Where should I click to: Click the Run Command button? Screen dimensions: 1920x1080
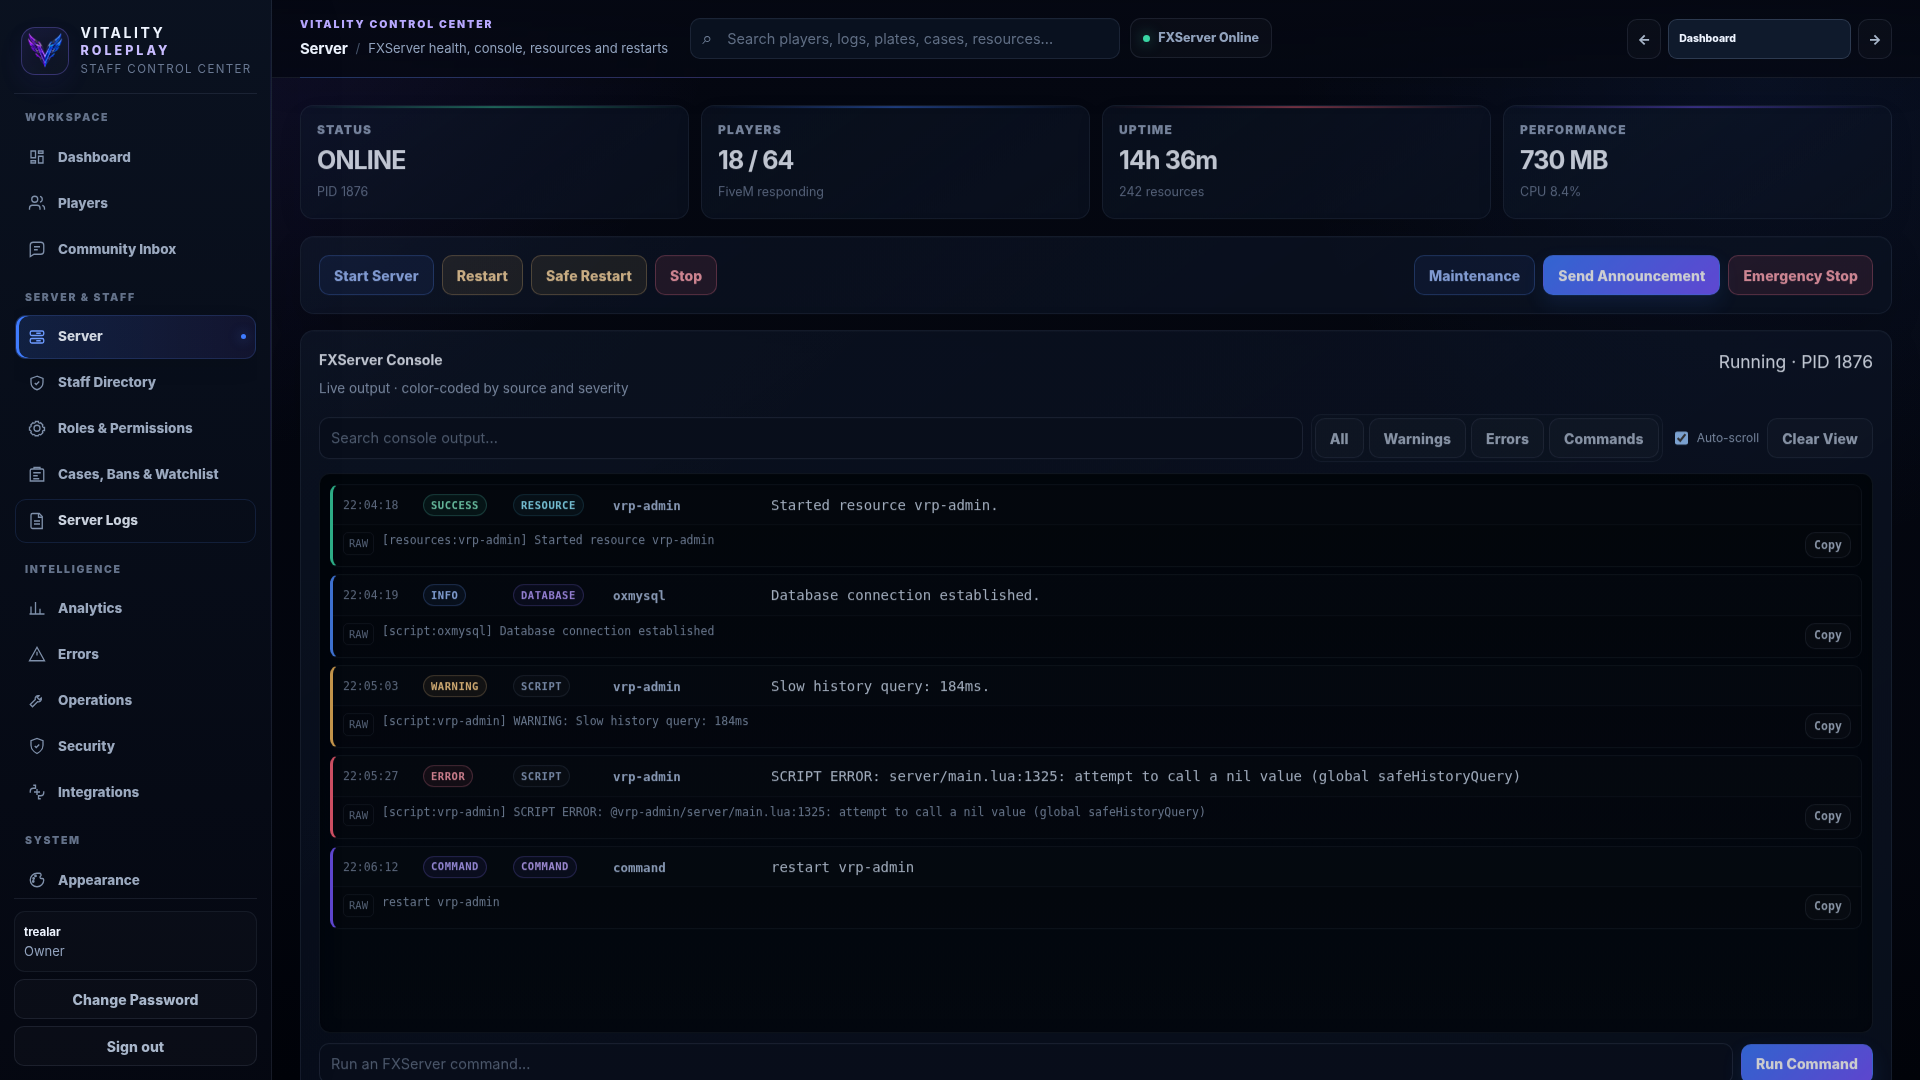(x=1806, y=1063)
